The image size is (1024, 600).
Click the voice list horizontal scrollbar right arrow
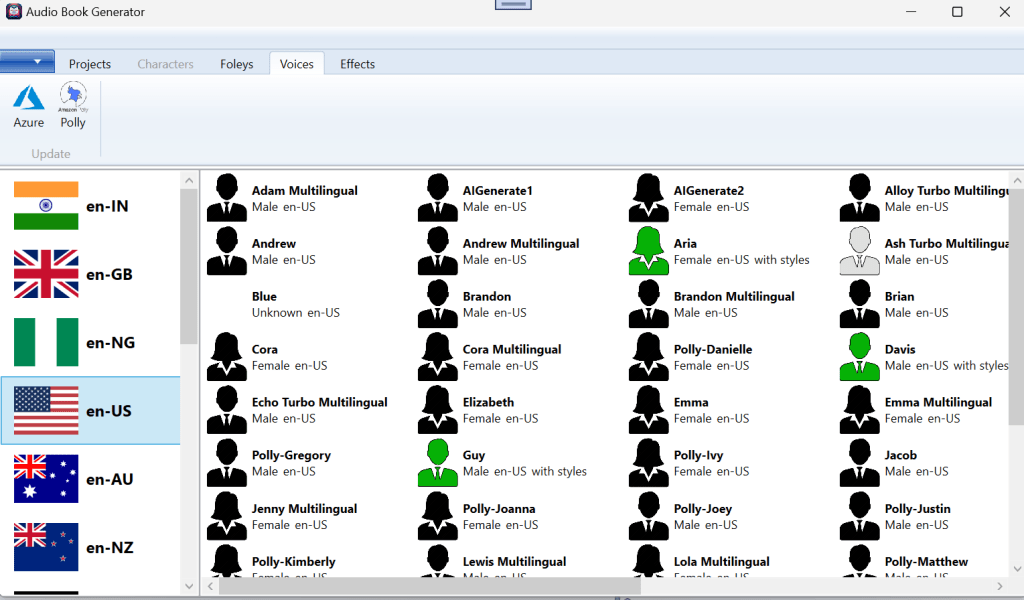(x=1001, y=586)
